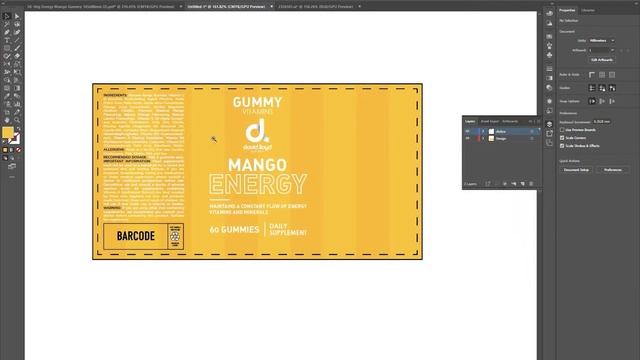Open Layers panel flyout menu

[538, 121]
